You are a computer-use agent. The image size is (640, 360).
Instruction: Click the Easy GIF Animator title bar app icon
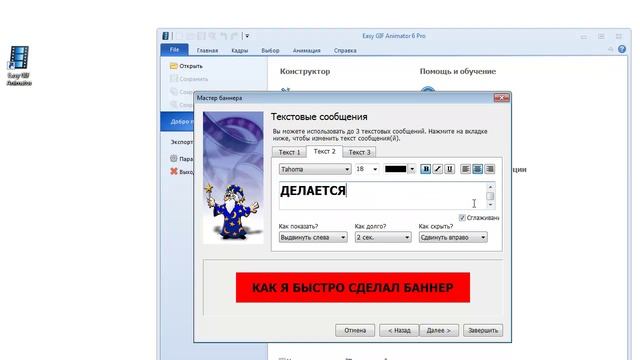(165, 36)
